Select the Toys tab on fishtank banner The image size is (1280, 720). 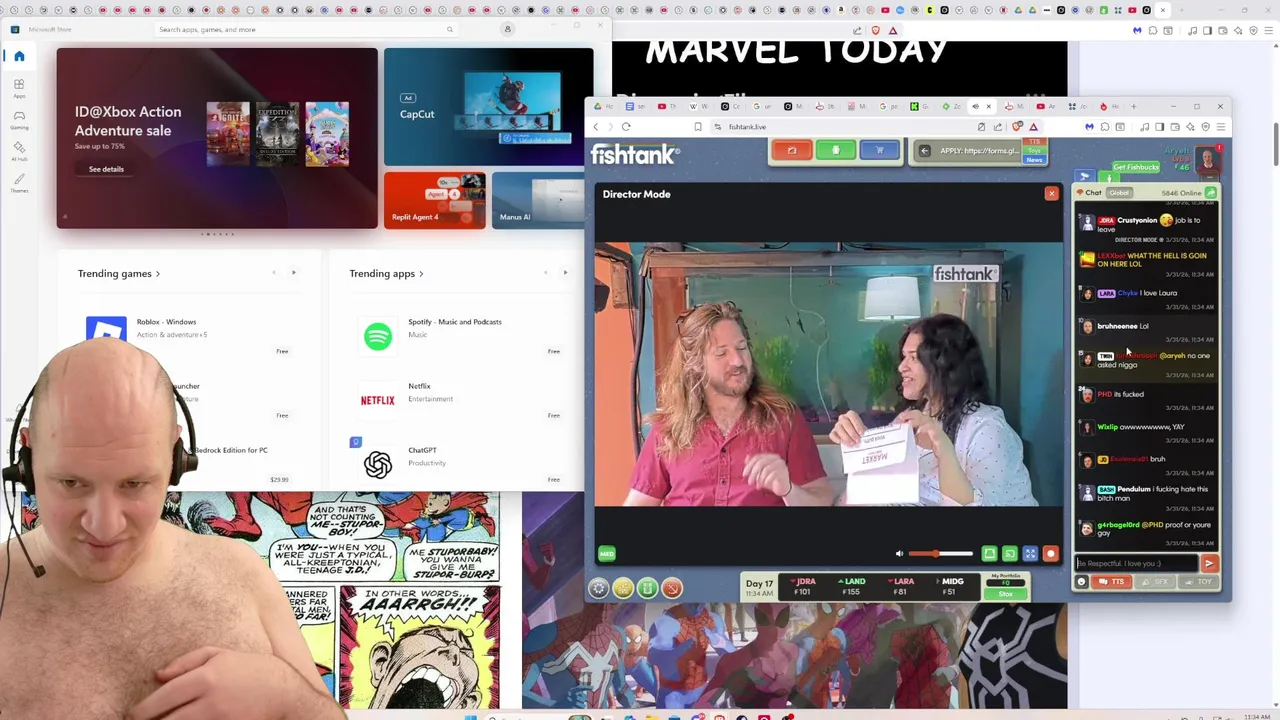tap(1034, 150)
